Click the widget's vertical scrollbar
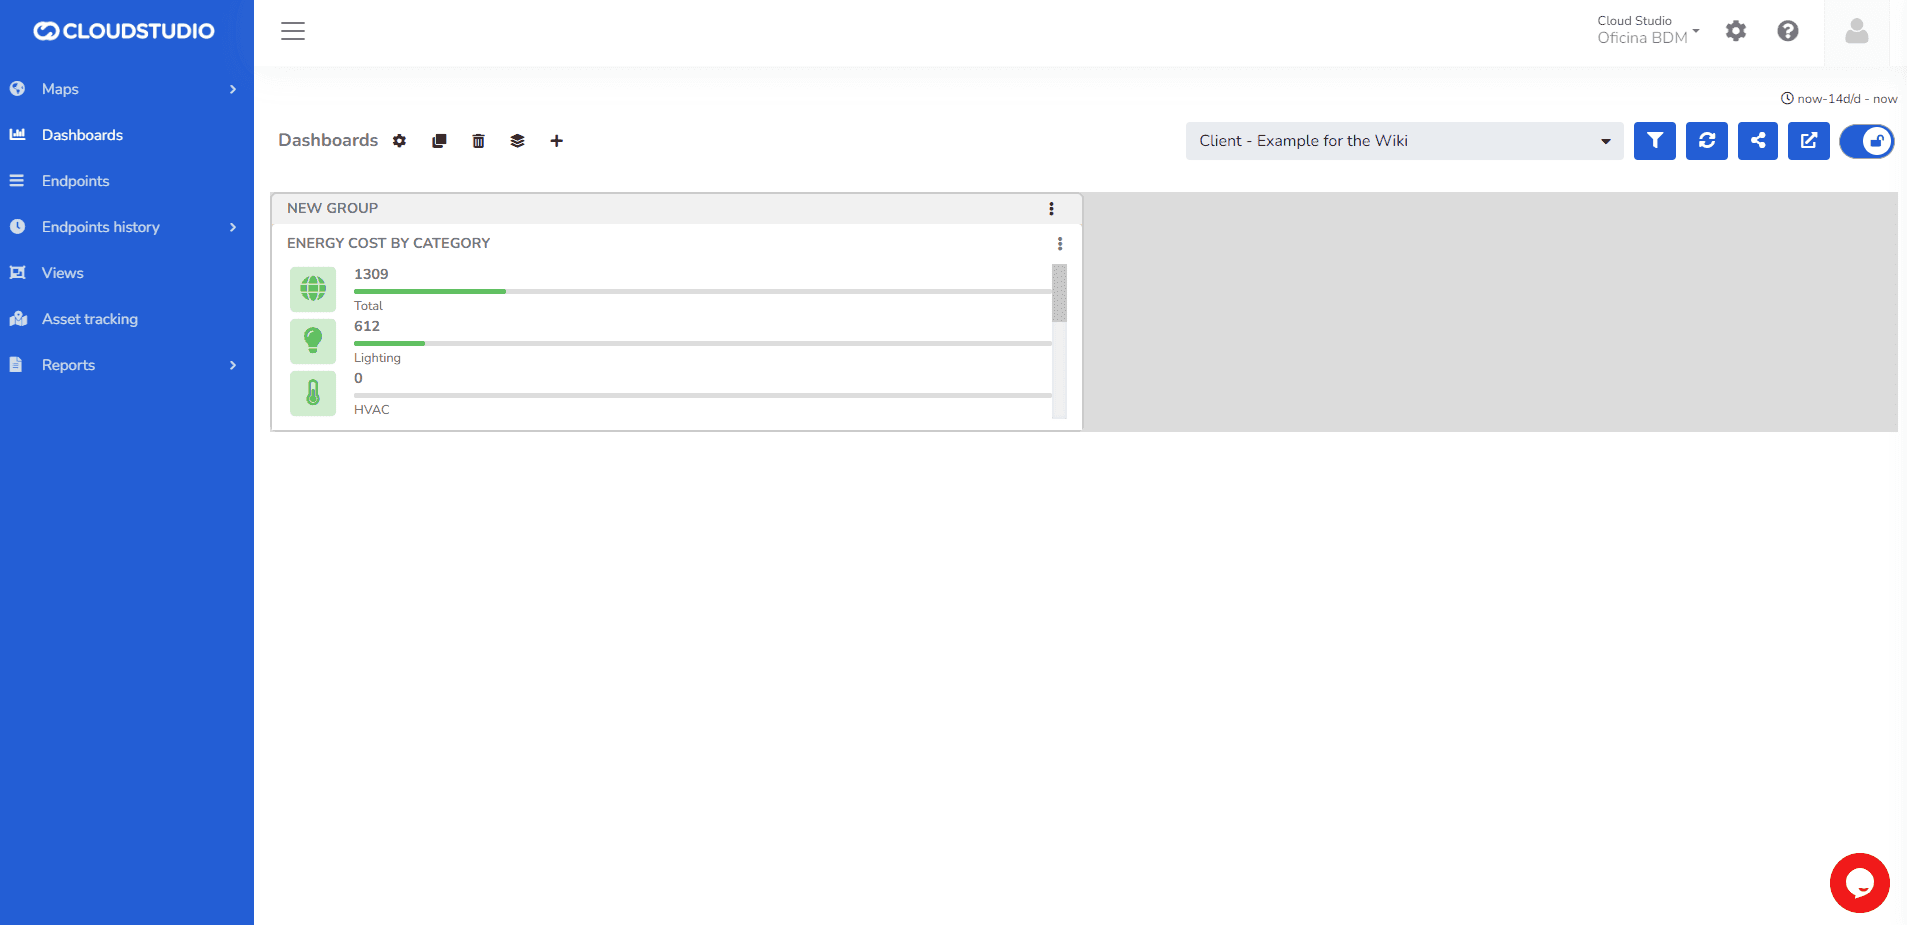Image resolution: width=1907 pixels, height=925 pixels. coord(1059,293)
